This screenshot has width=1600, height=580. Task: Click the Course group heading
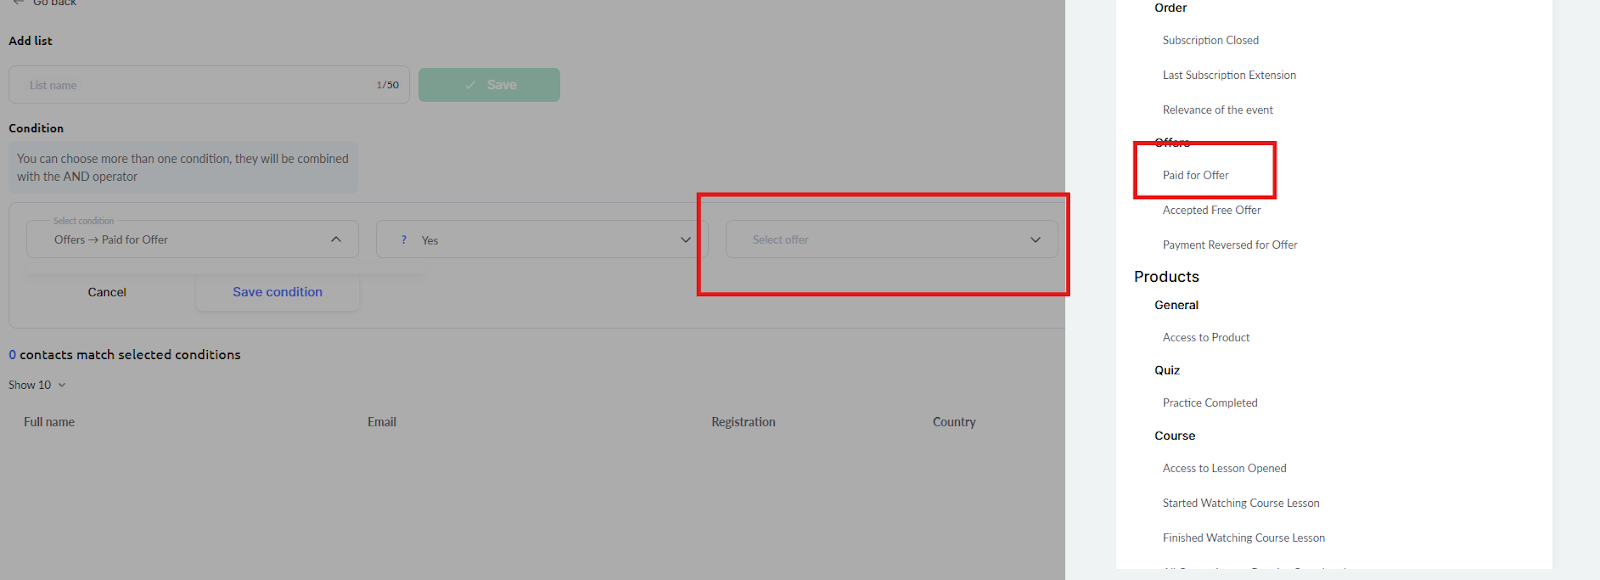tap(1175, 436)
